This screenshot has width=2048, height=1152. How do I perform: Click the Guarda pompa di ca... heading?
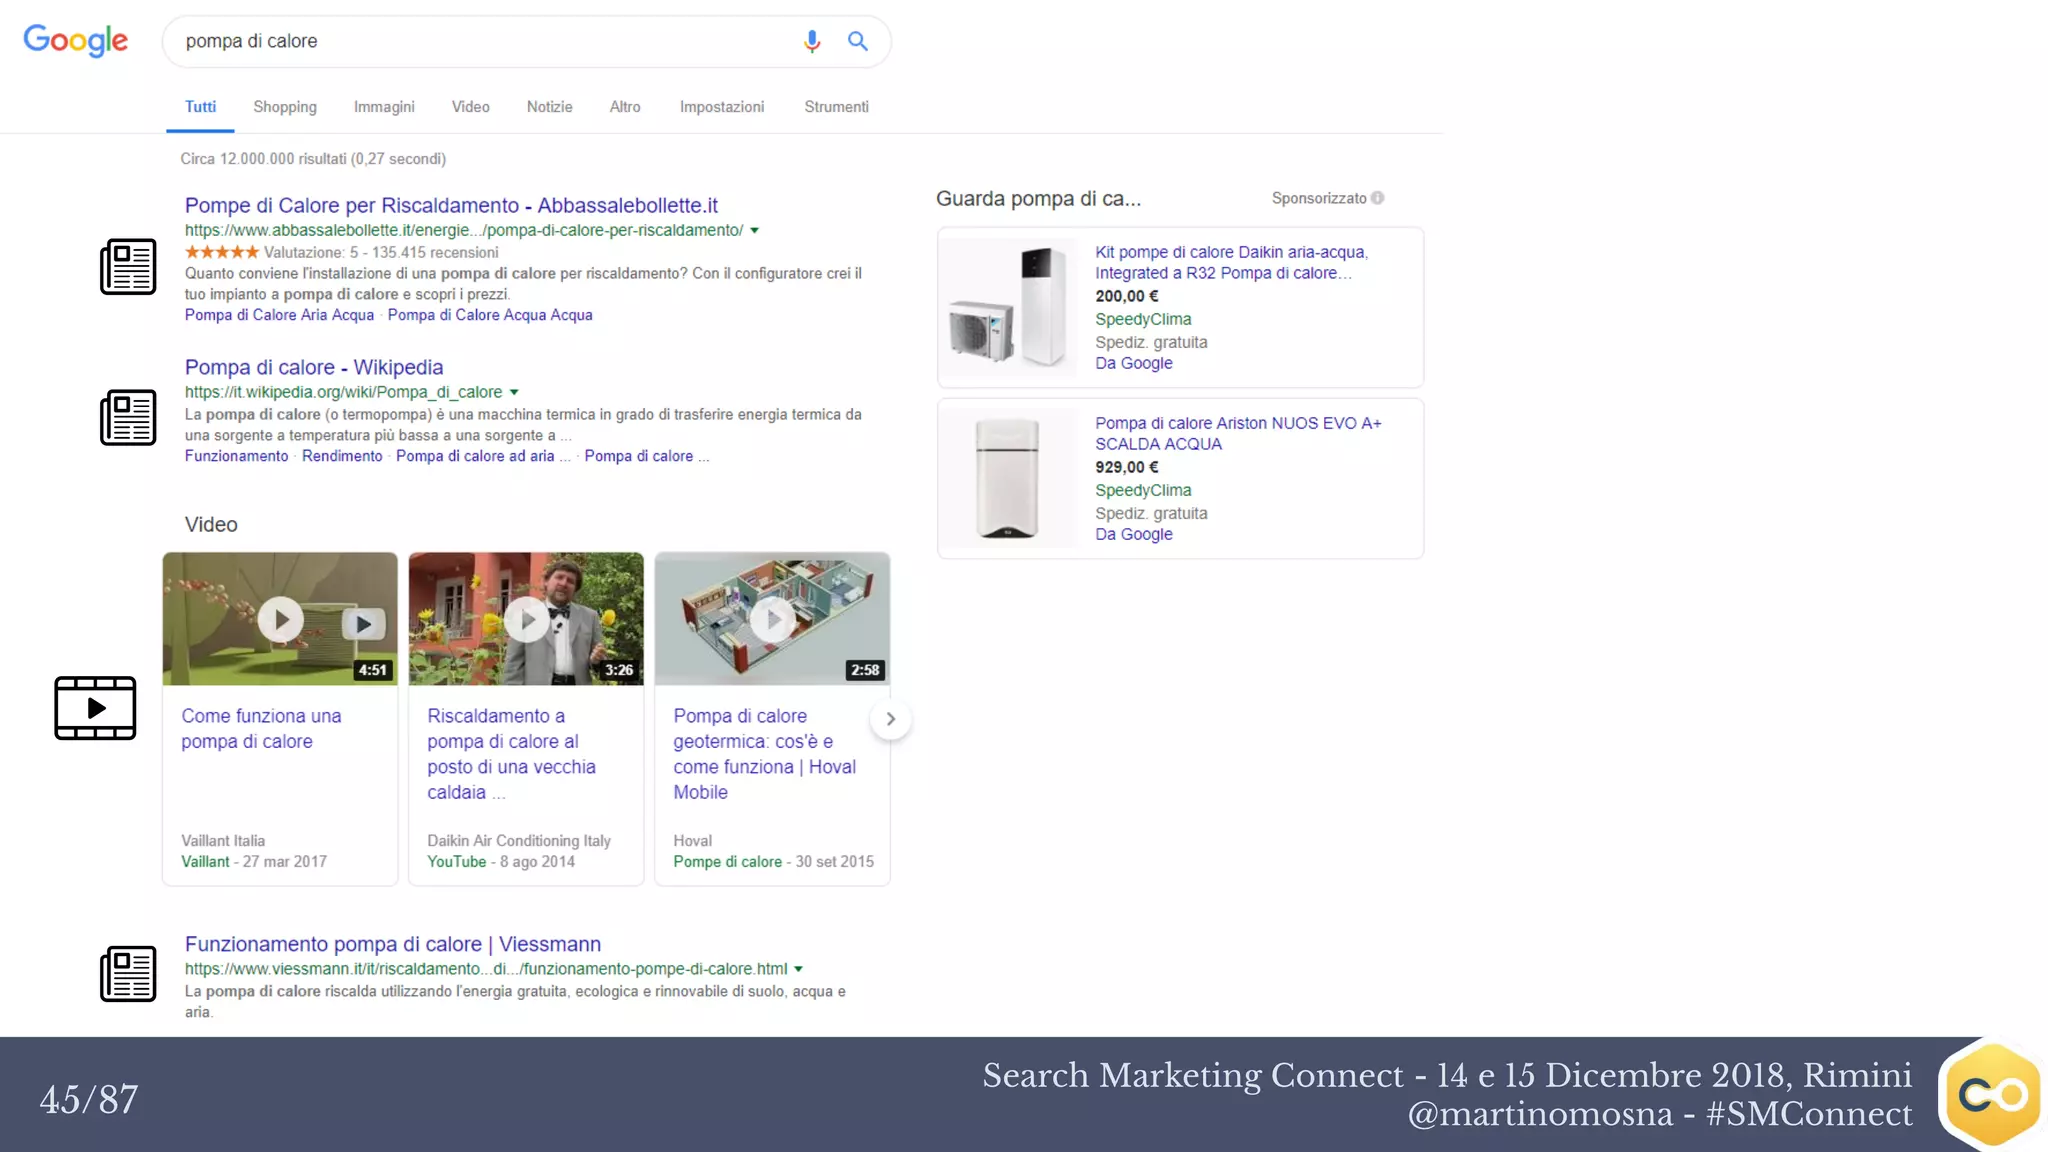[1038, 198]
